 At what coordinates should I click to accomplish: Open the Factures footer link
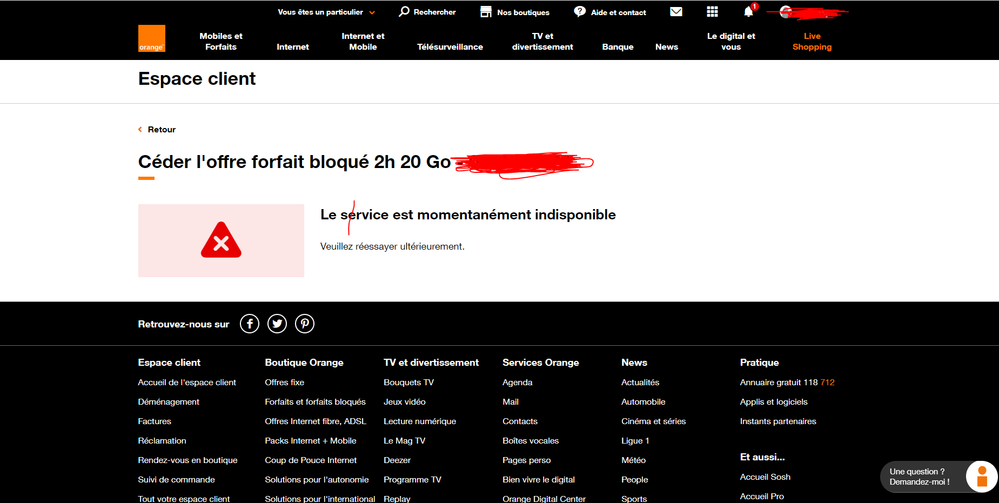click(154, 421)
